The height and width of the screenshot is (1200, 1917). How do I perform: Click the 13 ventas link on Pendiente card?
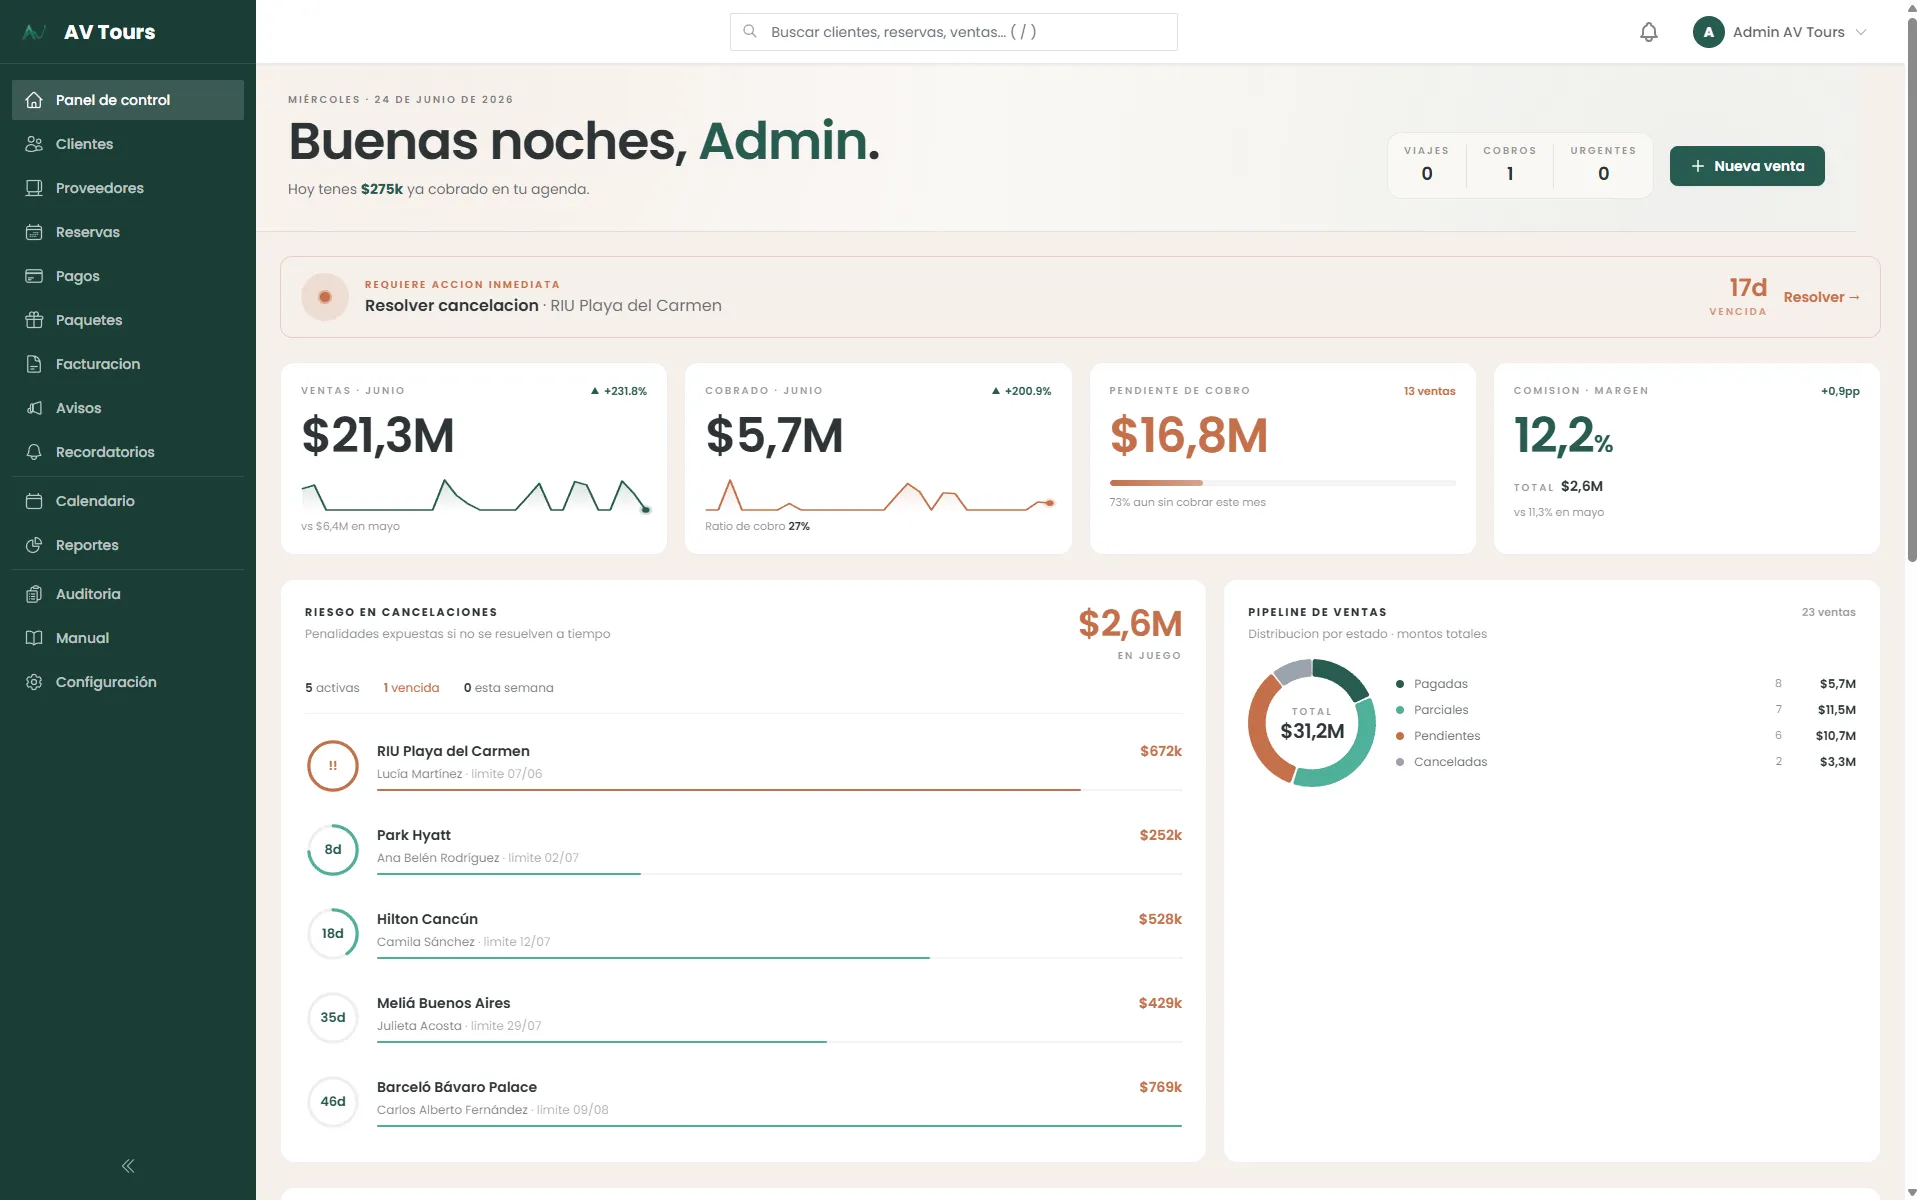(1429, 391)
